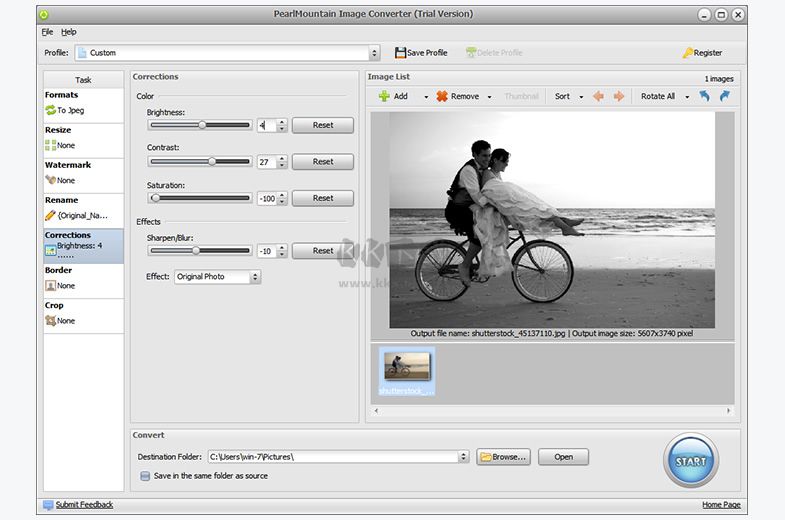785x520 pixels.
Task: Rotate image right with blue arrow
Action: (x=724, y=97)
